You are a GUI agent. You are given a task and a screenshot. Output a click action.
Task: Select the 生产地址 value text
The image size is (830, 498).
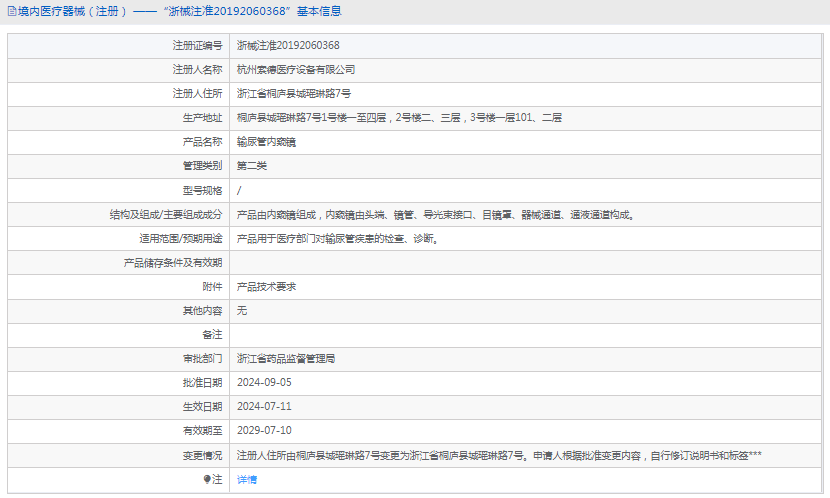point(399,117)
